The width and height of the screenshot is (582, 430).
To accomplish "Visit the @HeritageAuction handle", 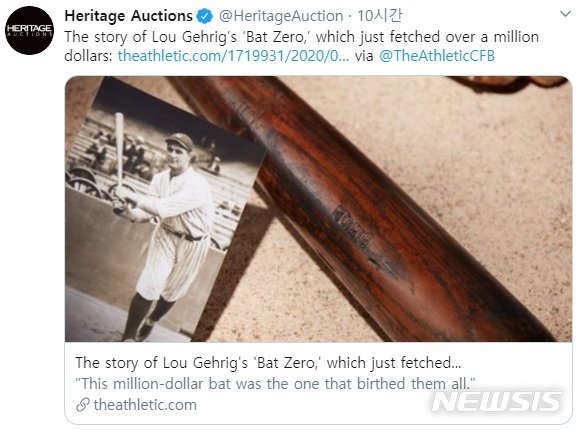I will click(281, 16).
